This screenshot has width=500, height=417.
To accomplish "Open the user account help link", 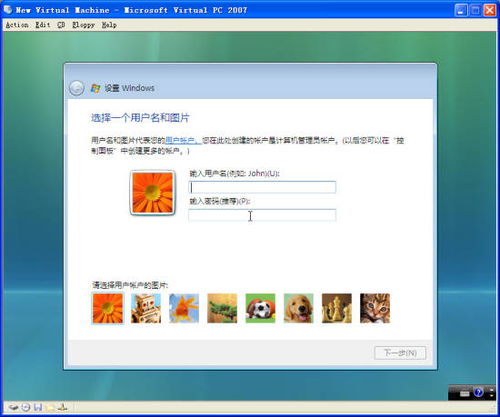I will [x=183, y=140].
